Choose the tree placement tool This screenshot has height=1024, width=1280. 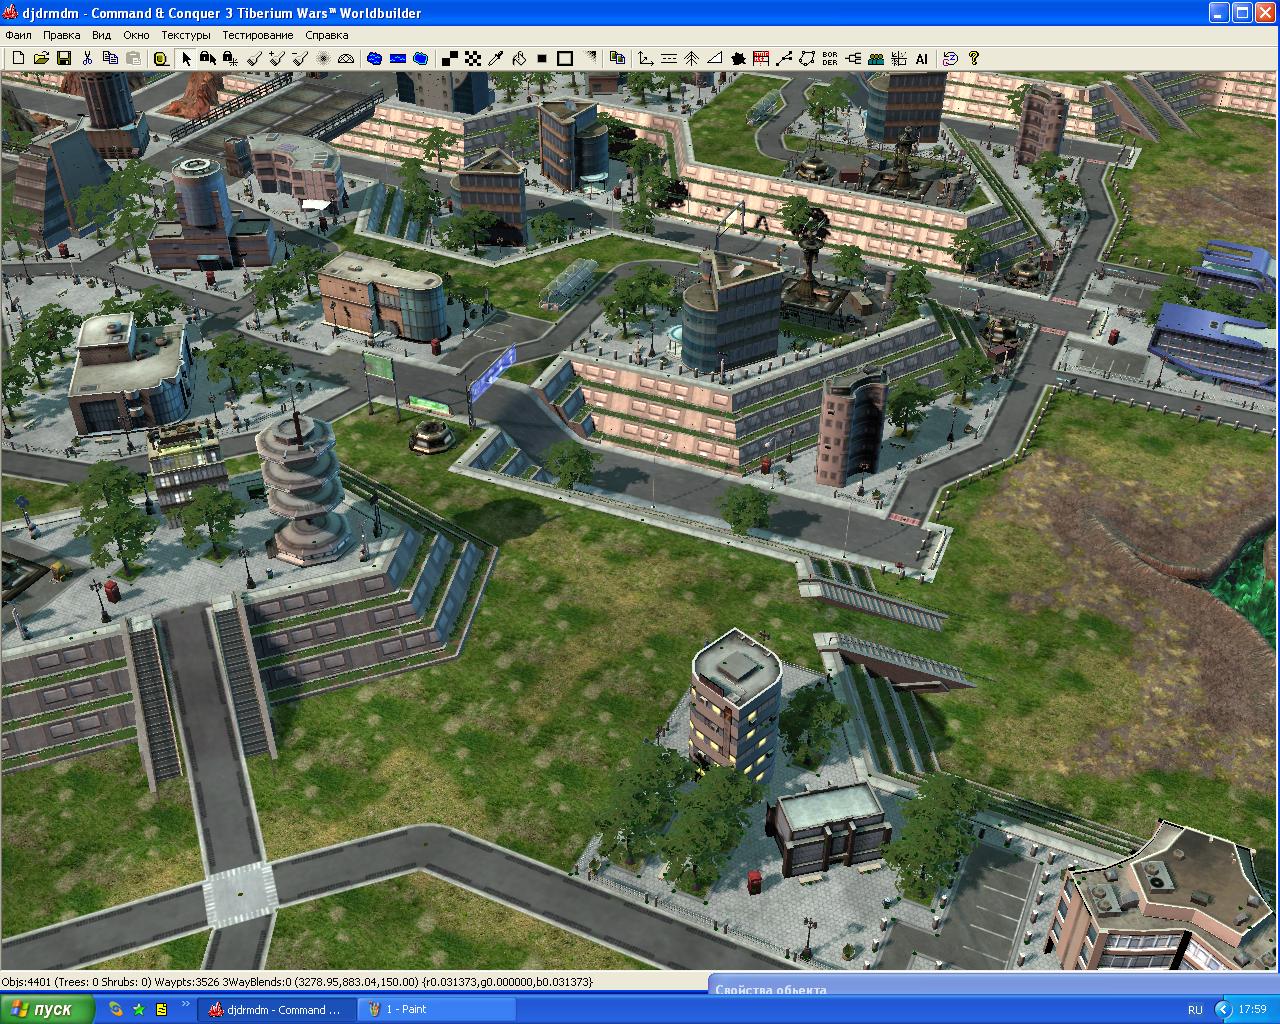692,59
